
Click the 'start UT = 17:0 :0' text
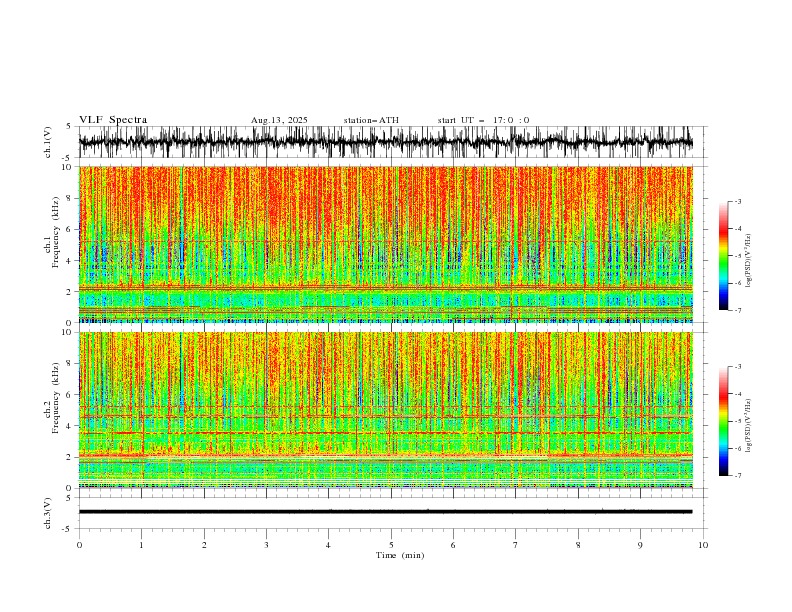pyautogui.click(x=483, y=120)
